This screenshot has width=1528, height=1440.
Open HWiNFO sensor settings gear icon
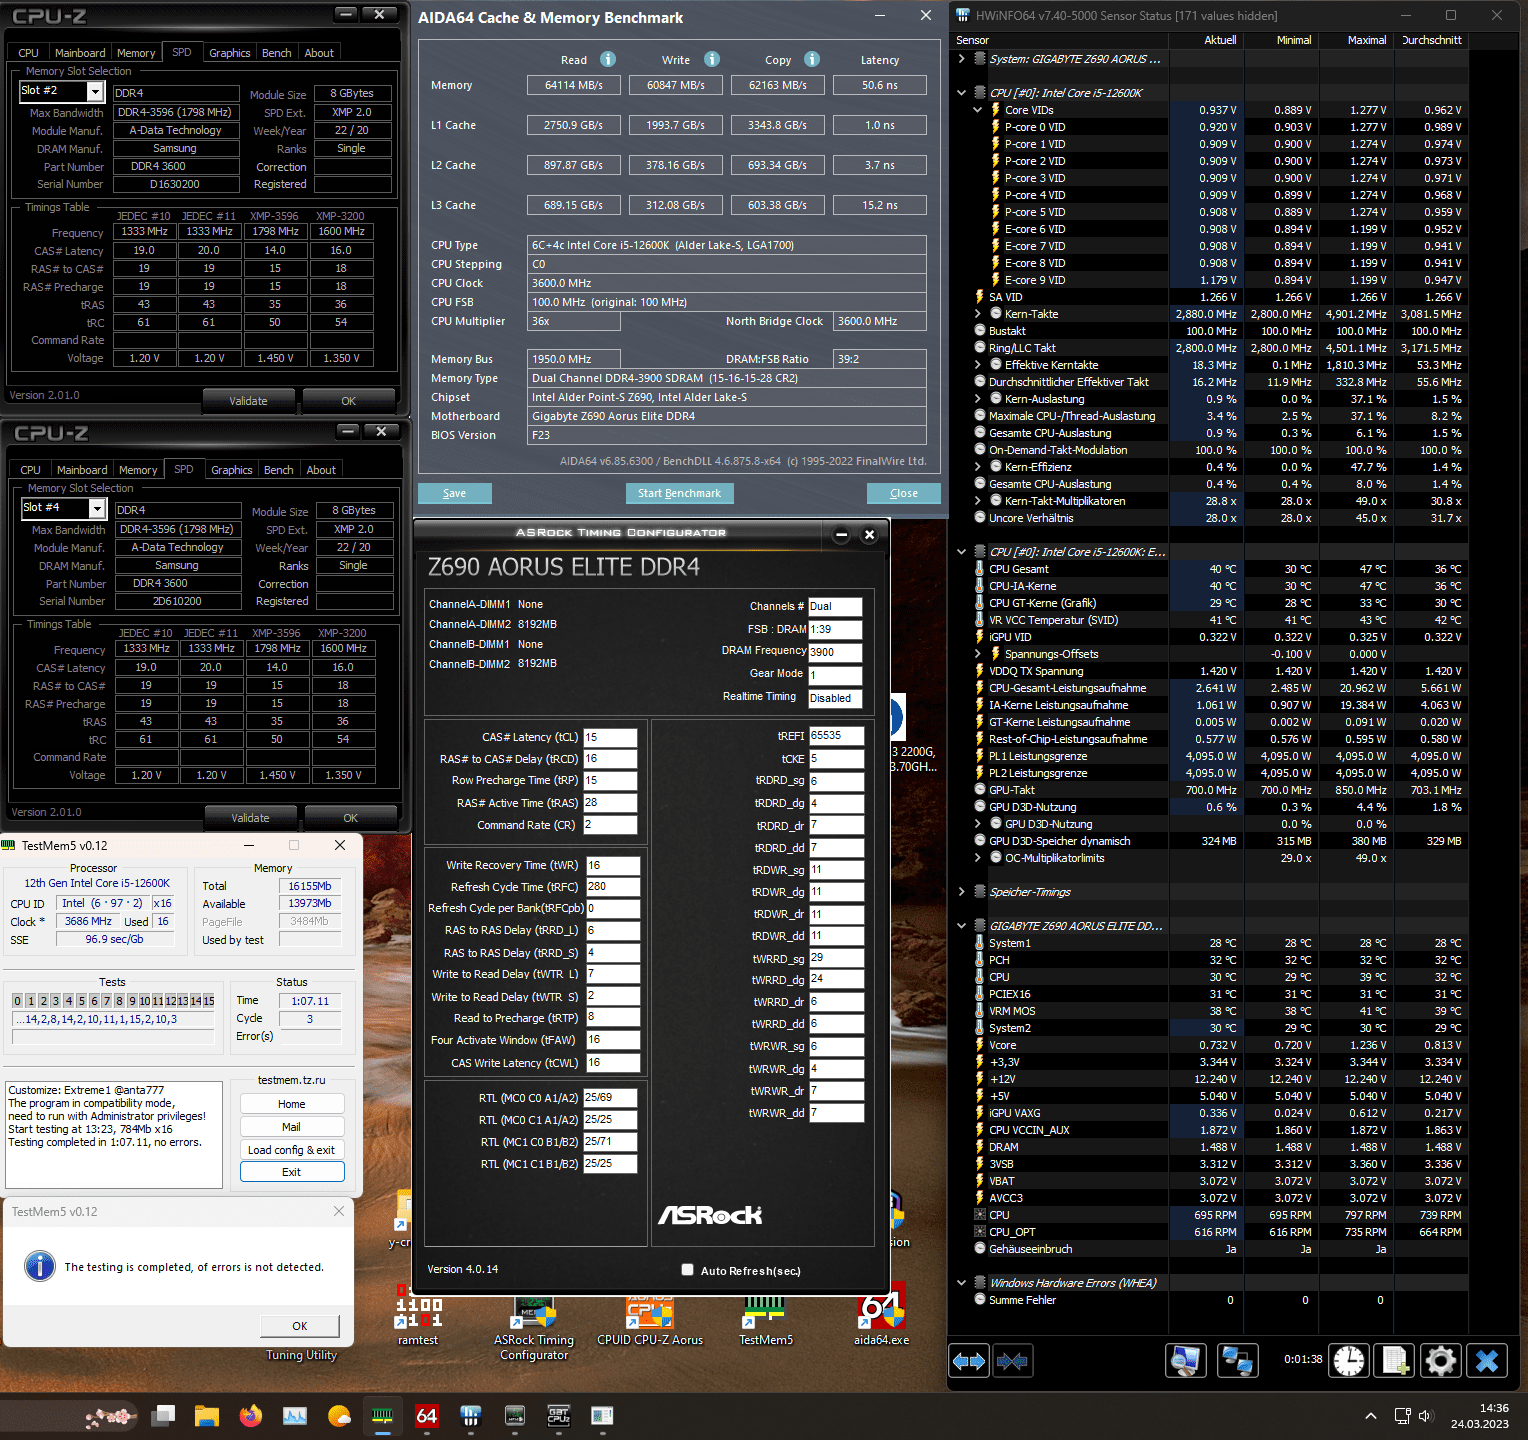1440,1361
